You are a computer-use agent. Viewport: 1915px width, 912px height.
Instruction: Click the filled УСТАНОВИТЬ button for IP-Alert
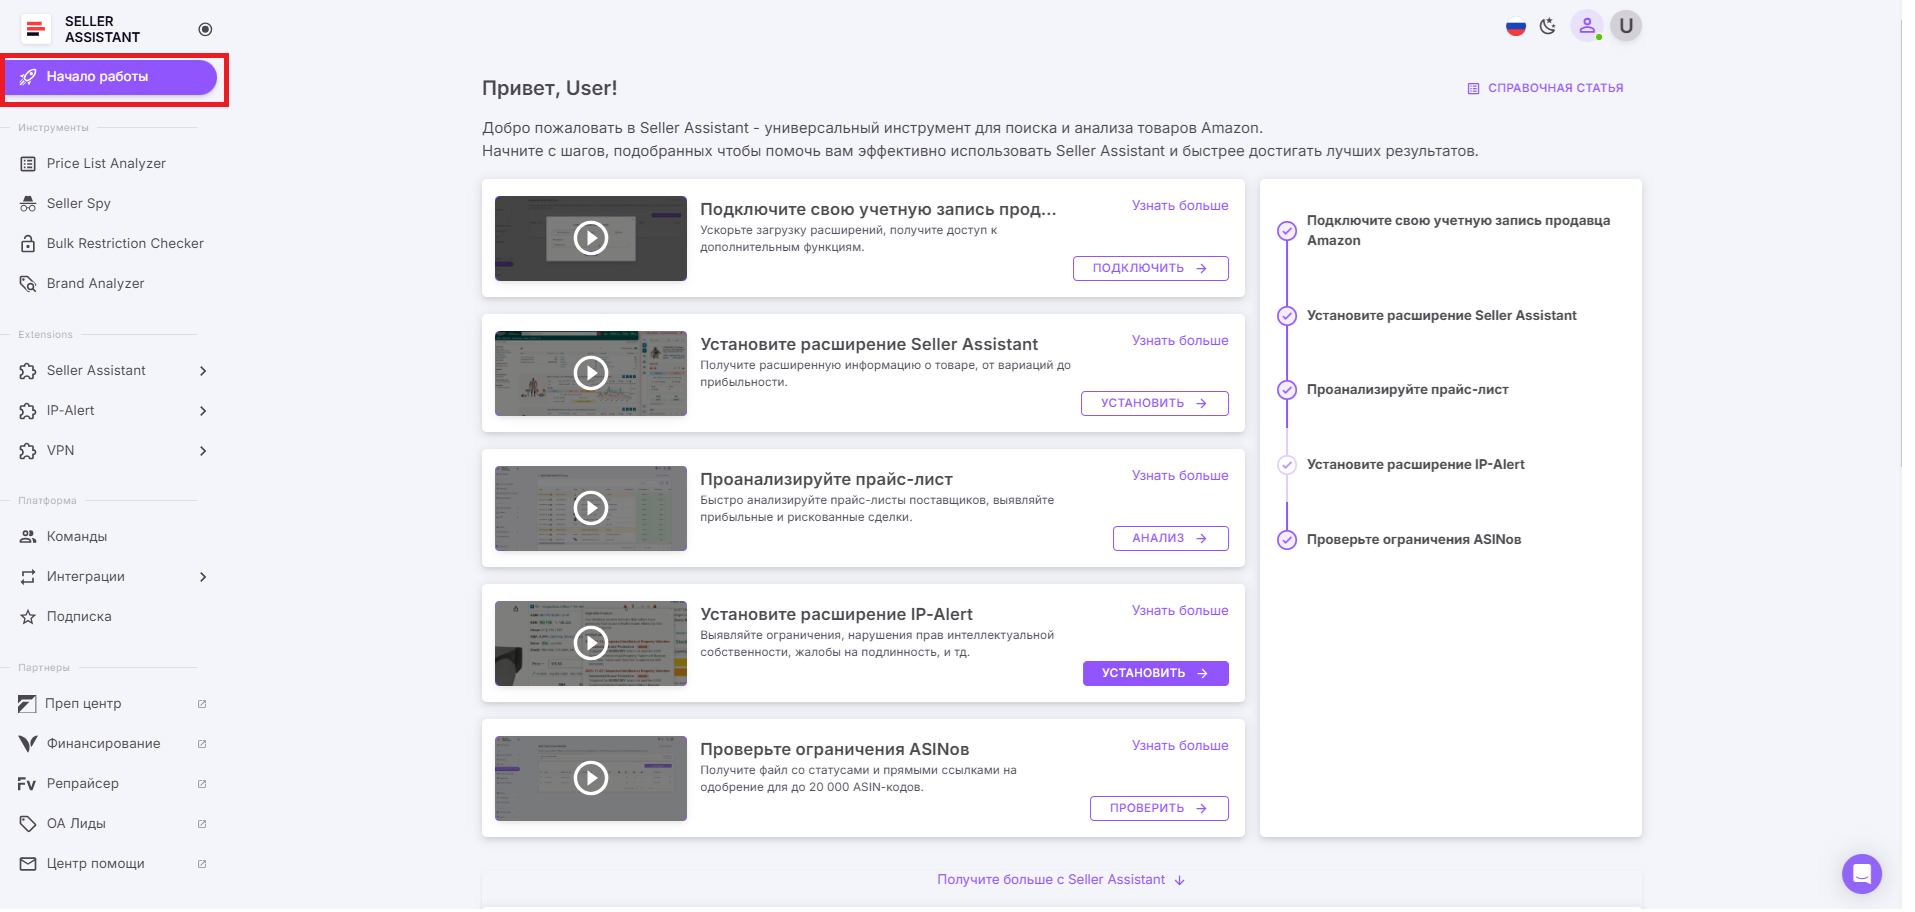(x=1155, y=674)
